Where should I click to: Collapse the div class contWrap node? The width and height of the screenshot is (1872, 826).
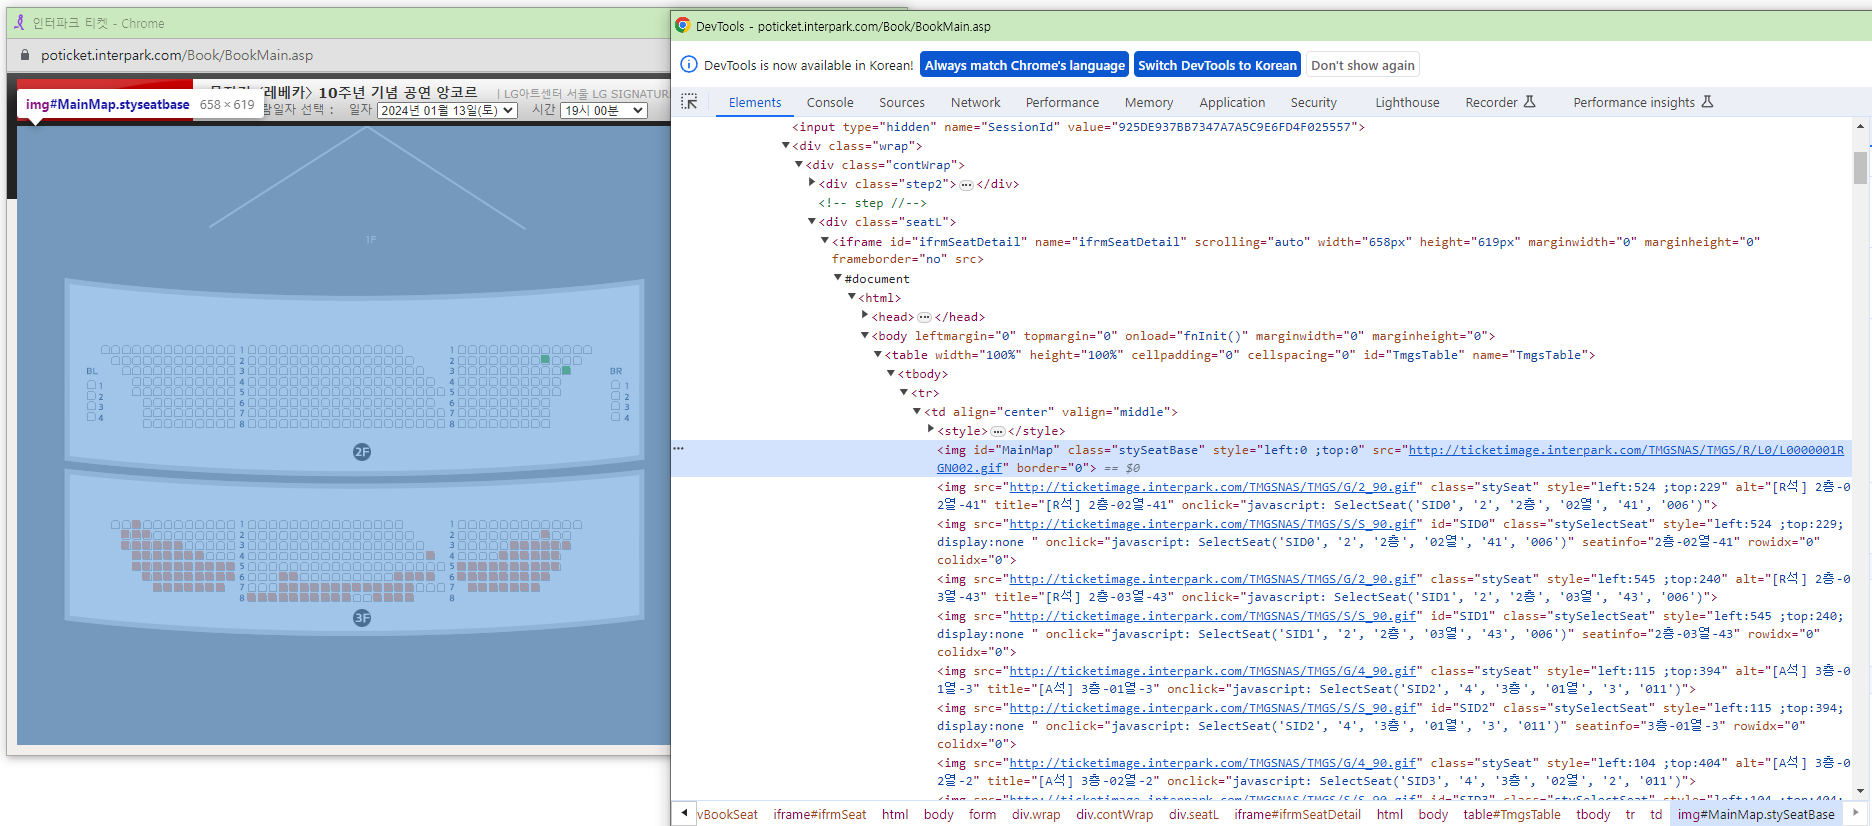[799, 165]
